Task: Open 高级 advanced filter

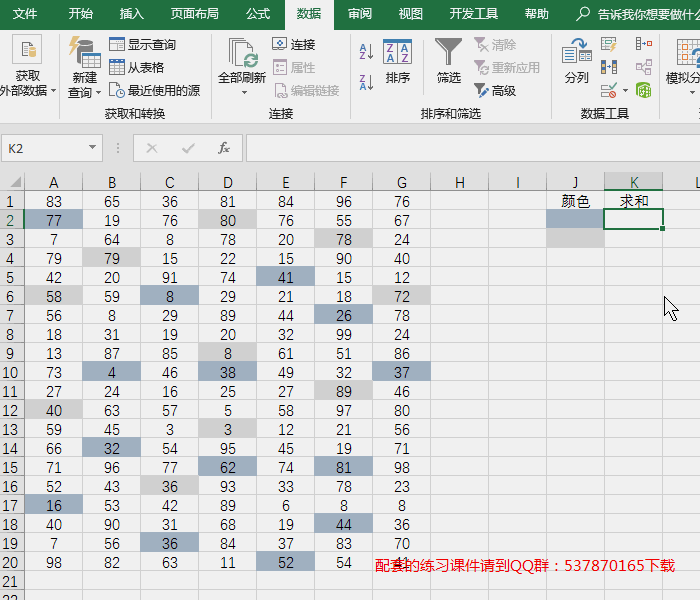Action: [x=495, y=91]
